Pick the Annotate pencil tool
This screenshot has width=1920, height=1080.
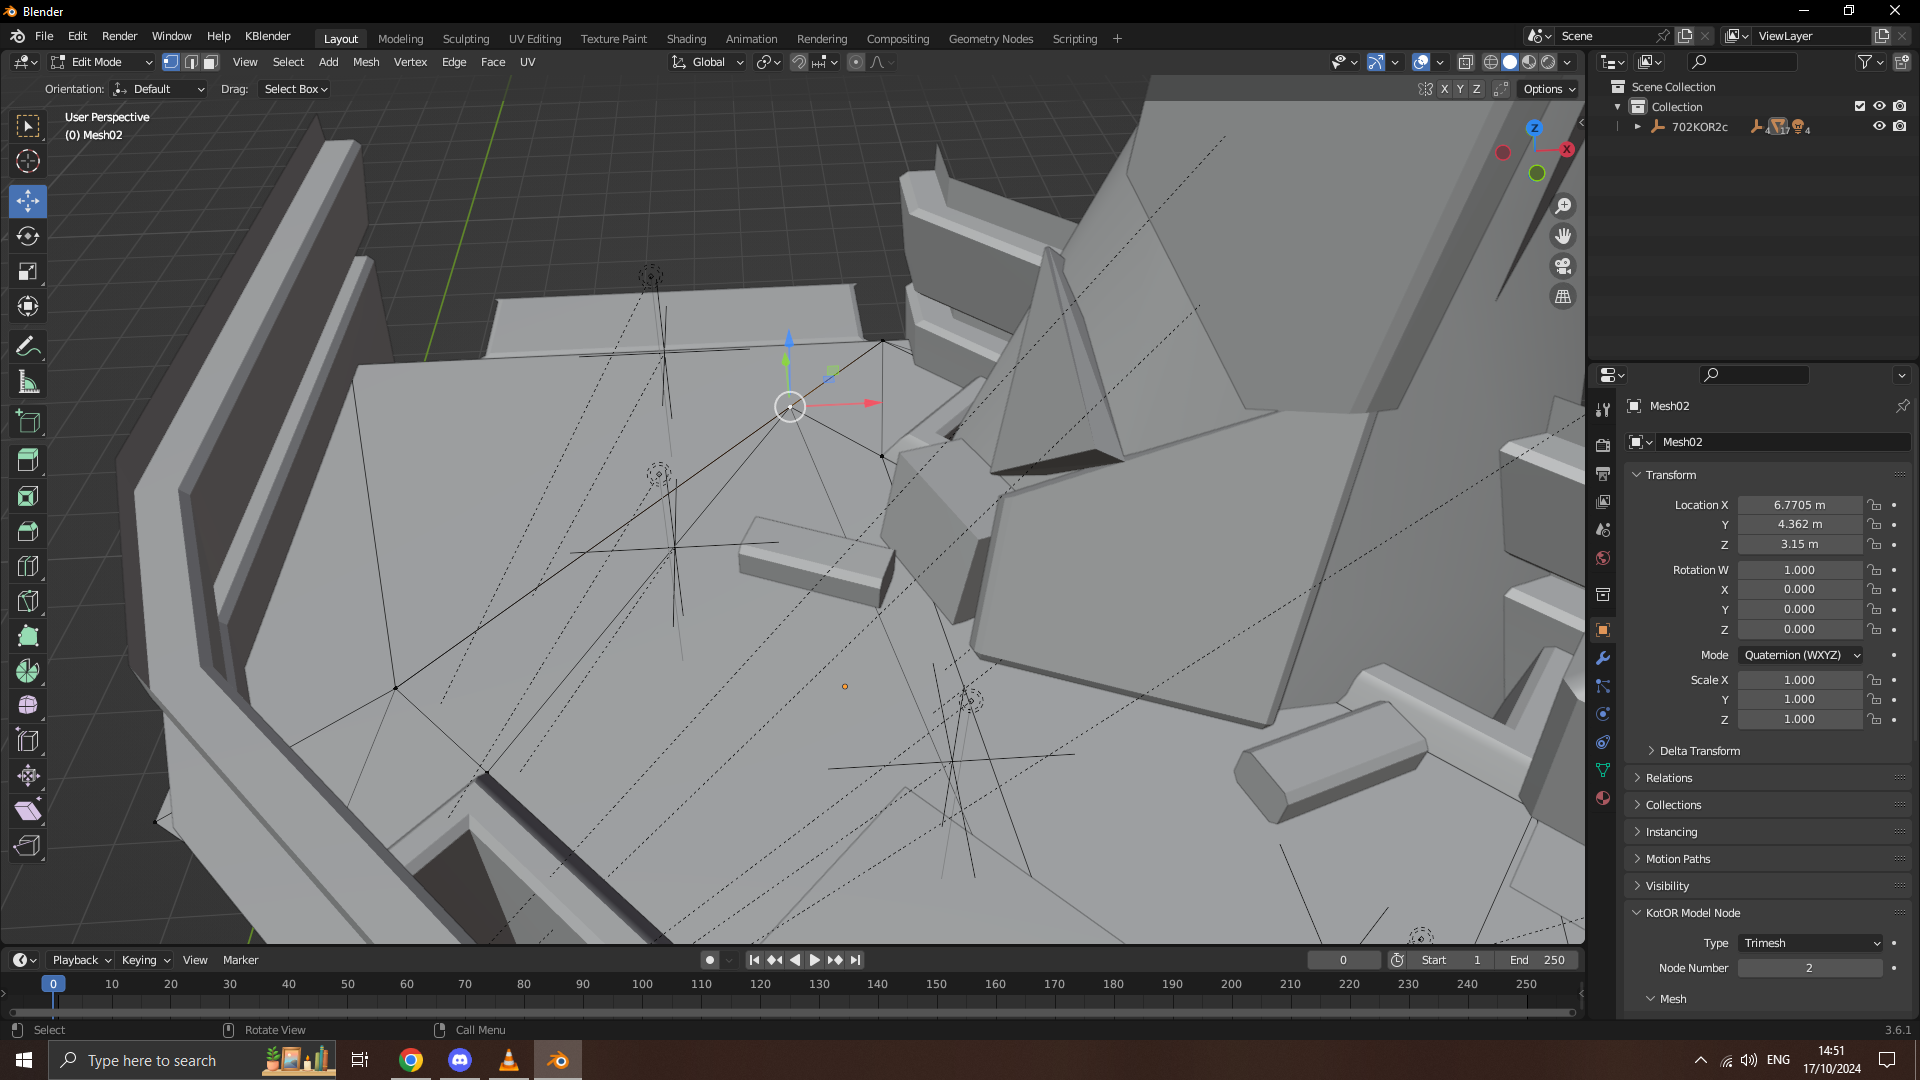point(28,347)
